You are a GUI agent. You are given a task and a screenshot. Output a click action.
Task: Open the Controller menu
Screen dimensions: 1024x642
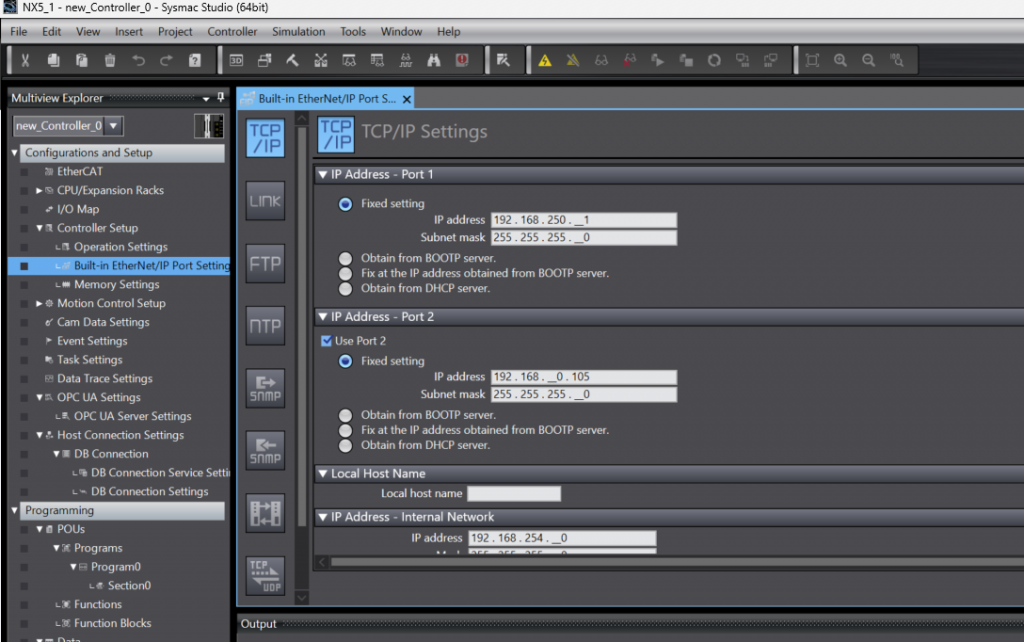click(232, 31)
